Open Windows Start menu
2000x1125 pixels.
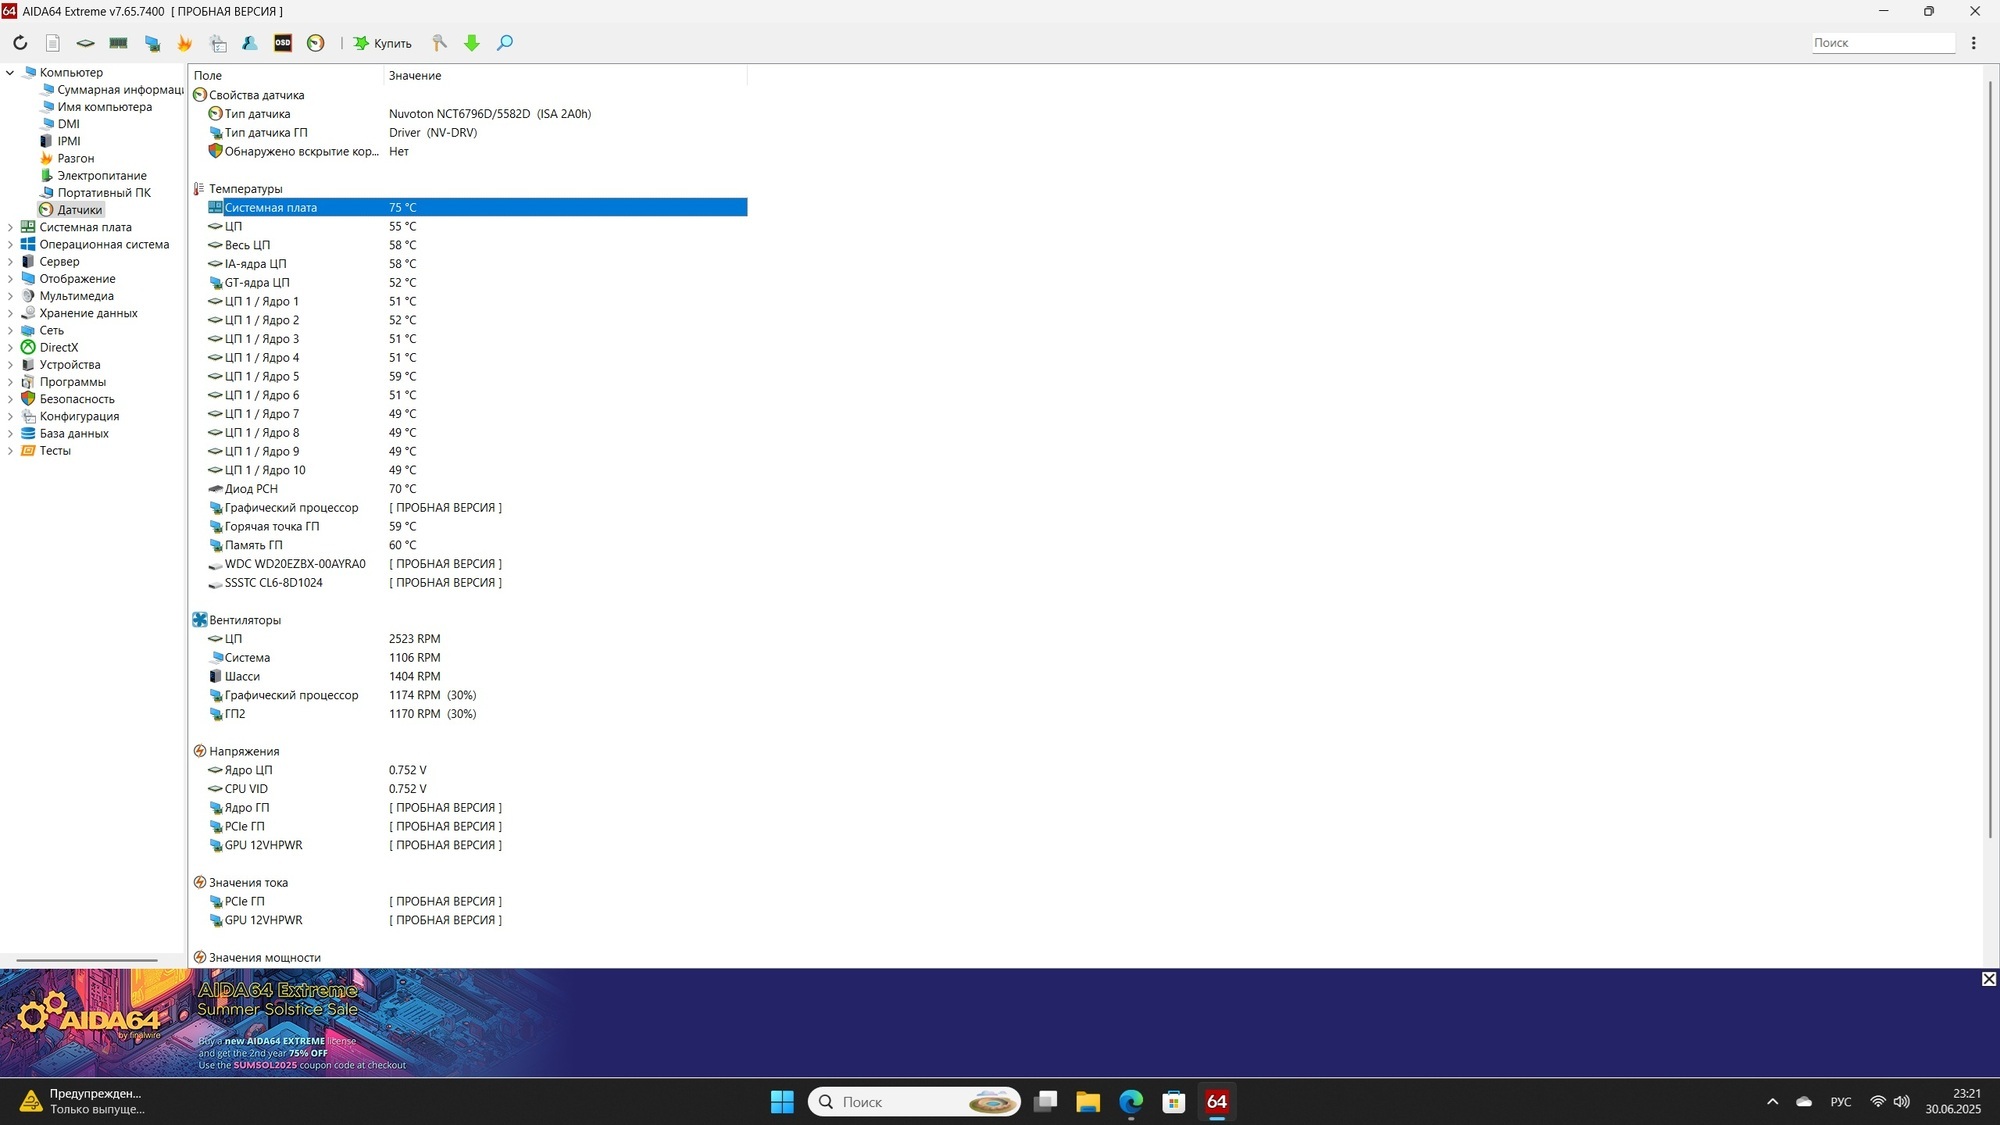(782, 1102)
